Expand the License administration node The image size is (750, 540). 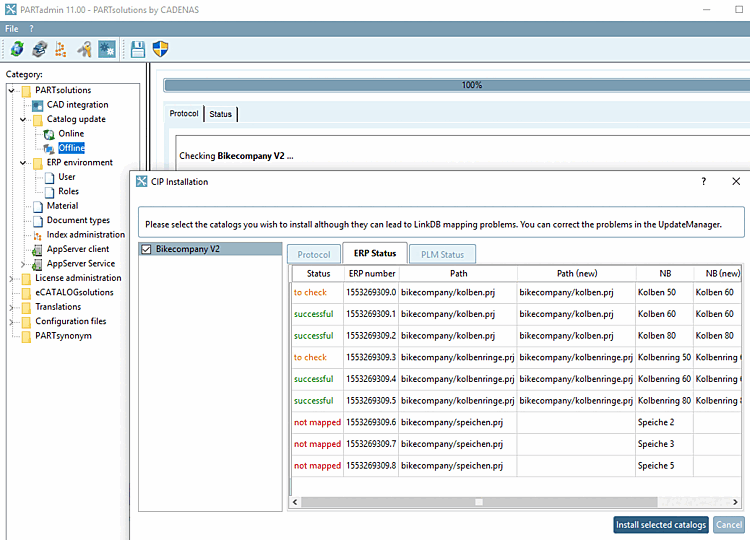pyautogui.click(x=11, y=278)
